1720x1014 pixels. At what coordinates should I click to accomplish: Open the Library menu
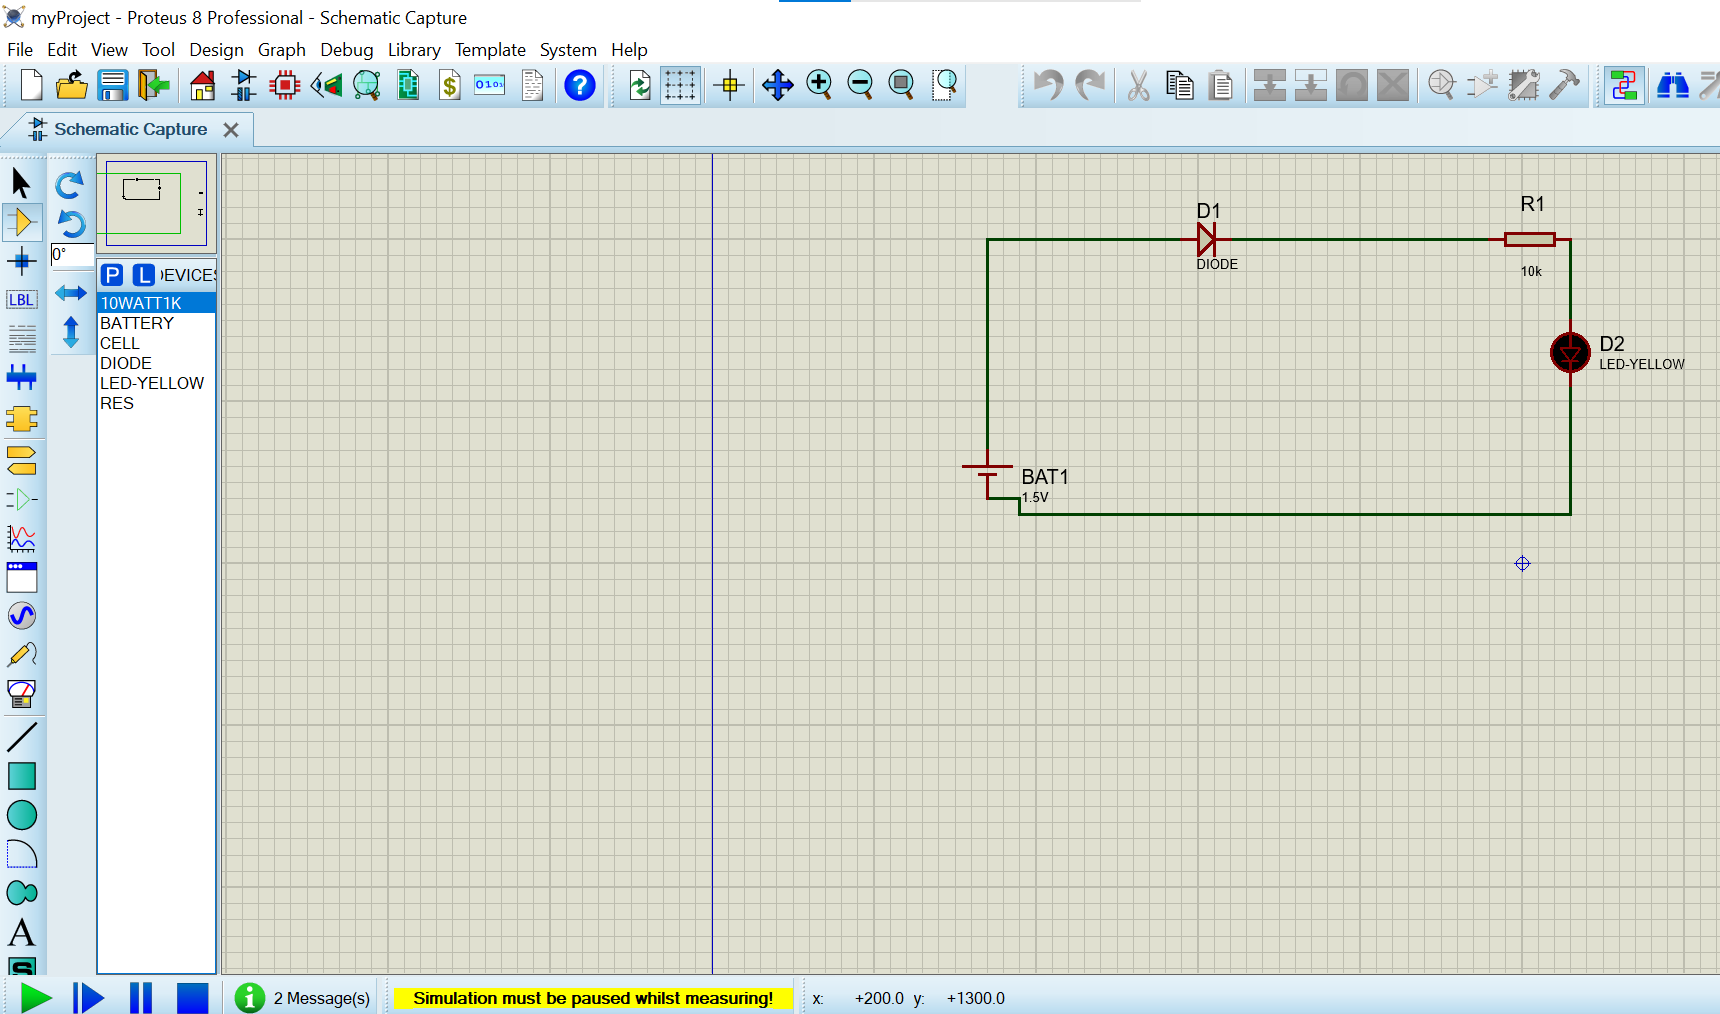pos(414,50)
